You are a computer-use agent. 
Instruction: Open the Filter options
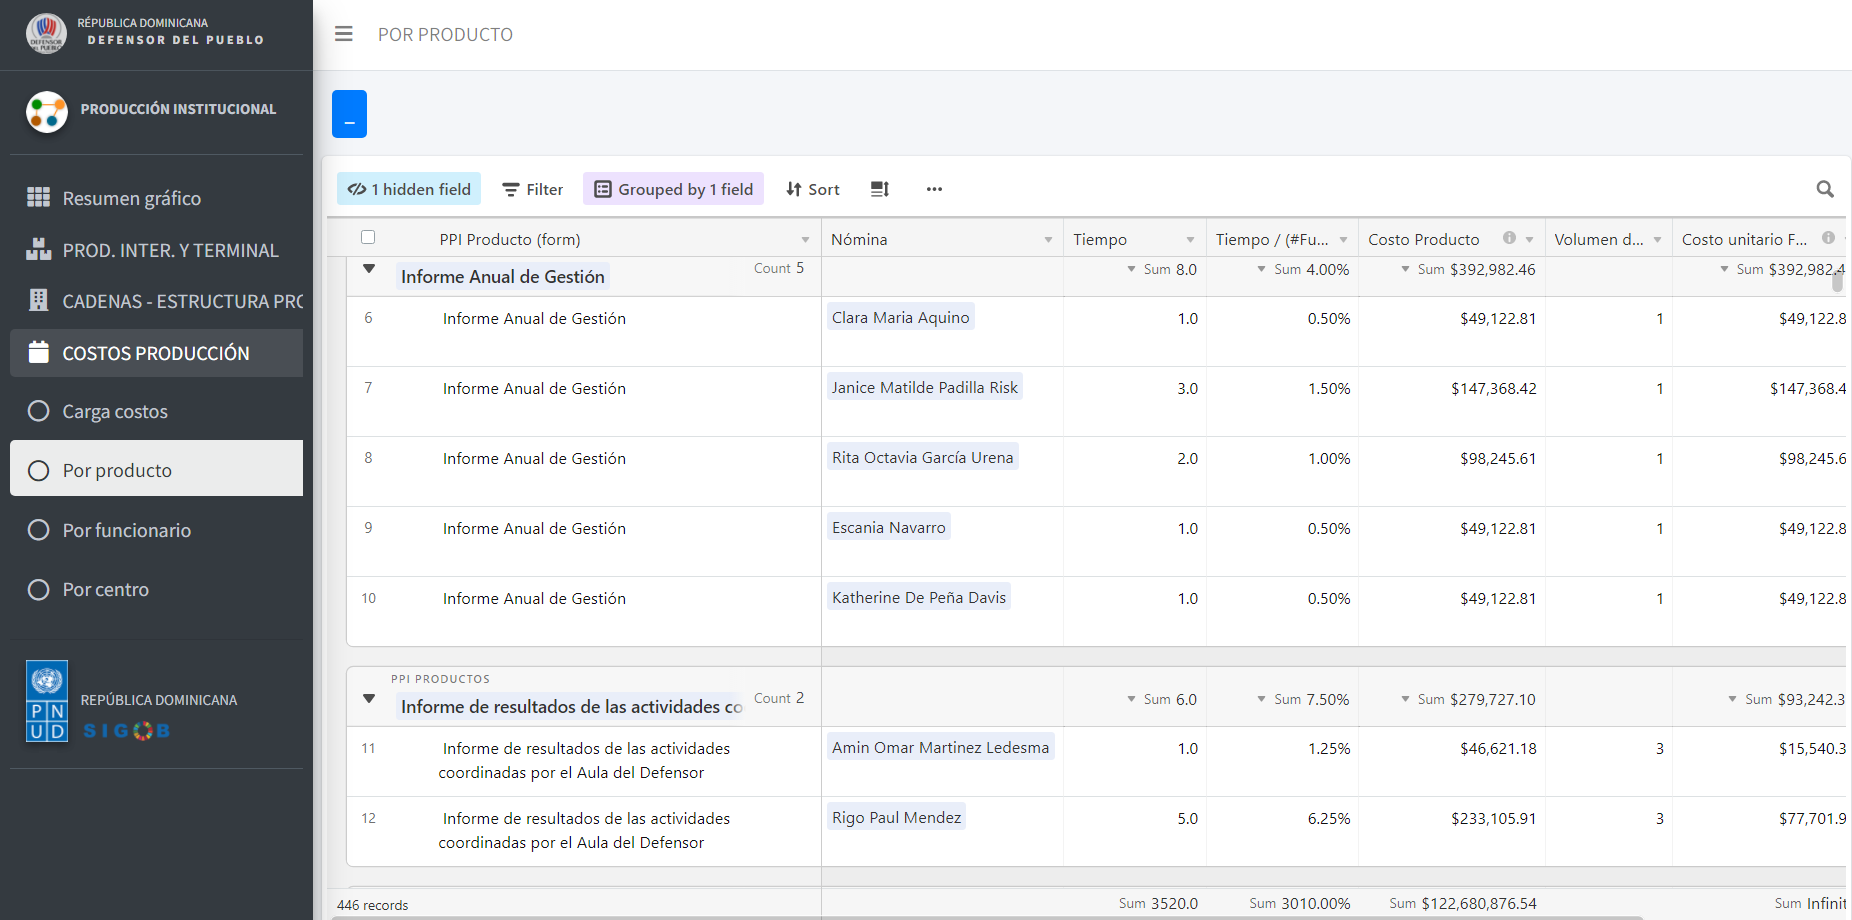pyautogui.click(x=533, y=189)
